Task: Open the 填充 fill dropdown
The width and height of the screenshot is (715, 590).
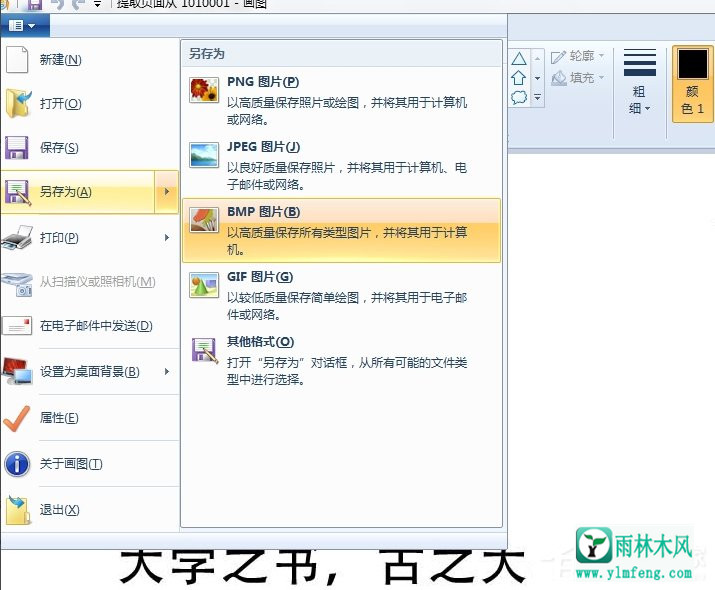Action: click(x=577, y=78)
